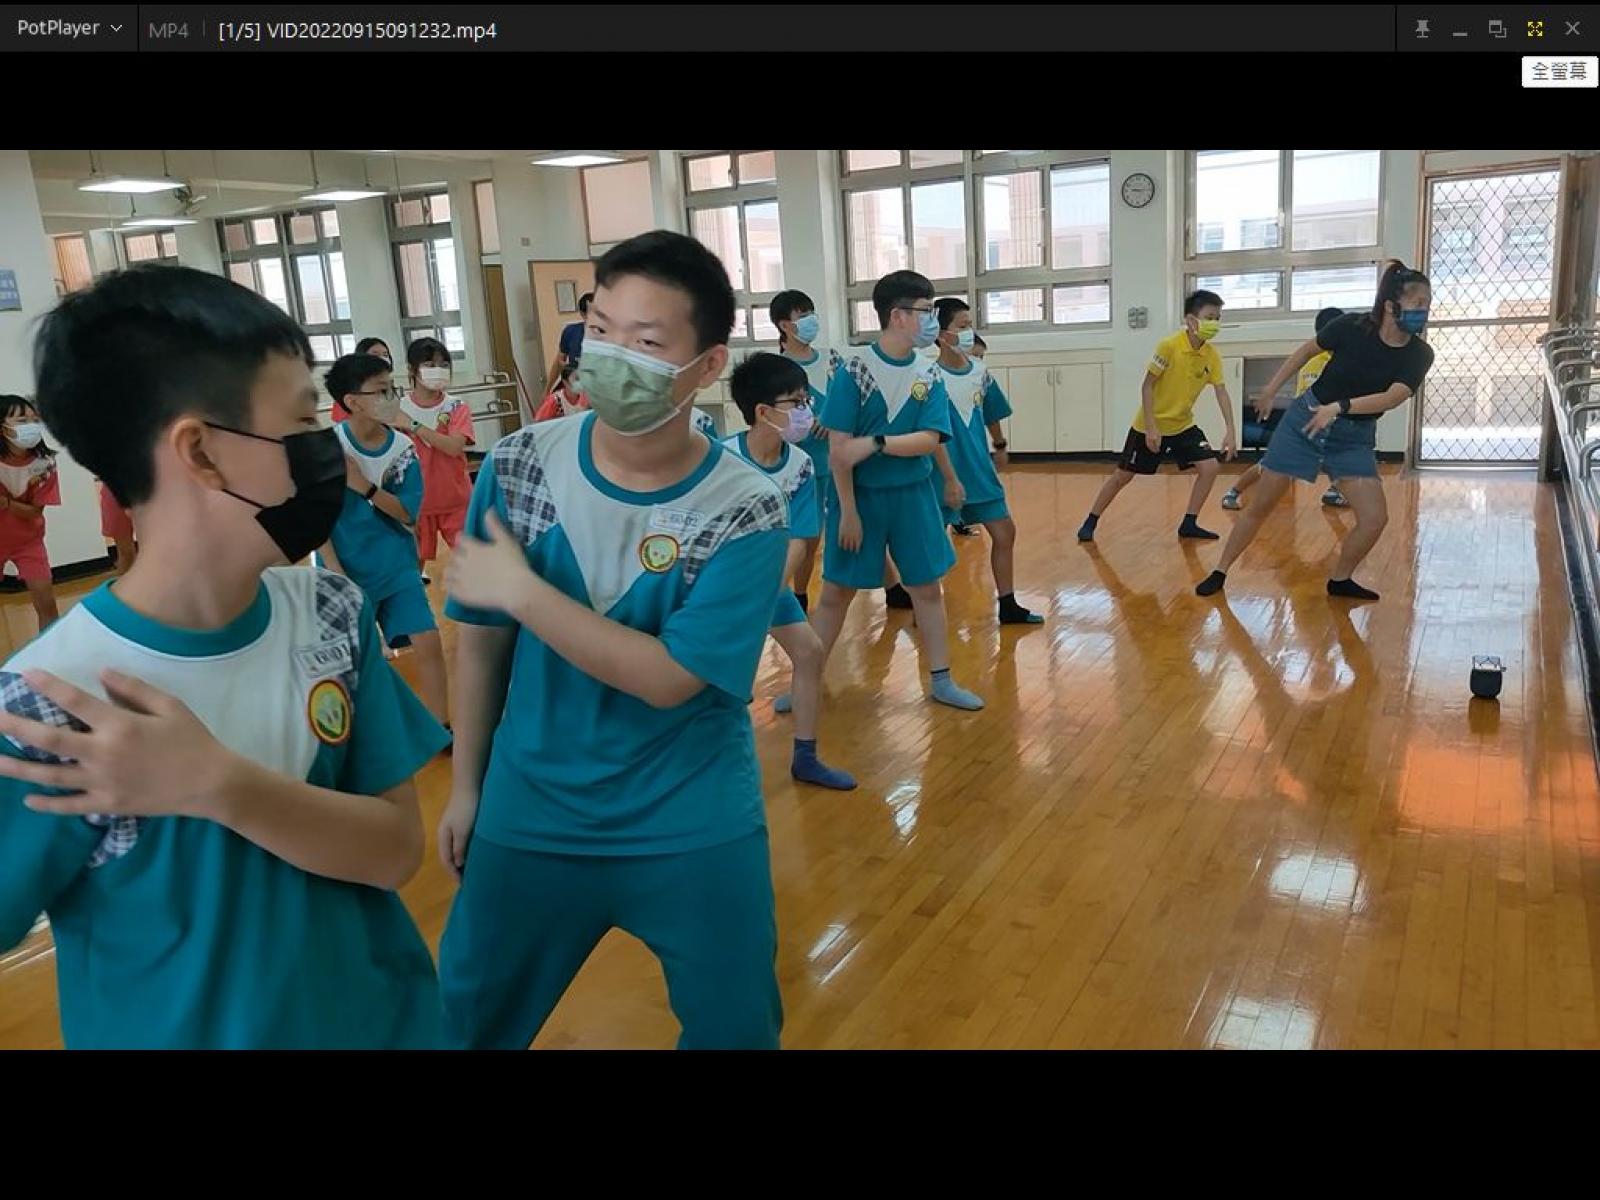1600x1200 pixels.
Task: Minimize the PotPlayer window
Action: [1460, 29]
